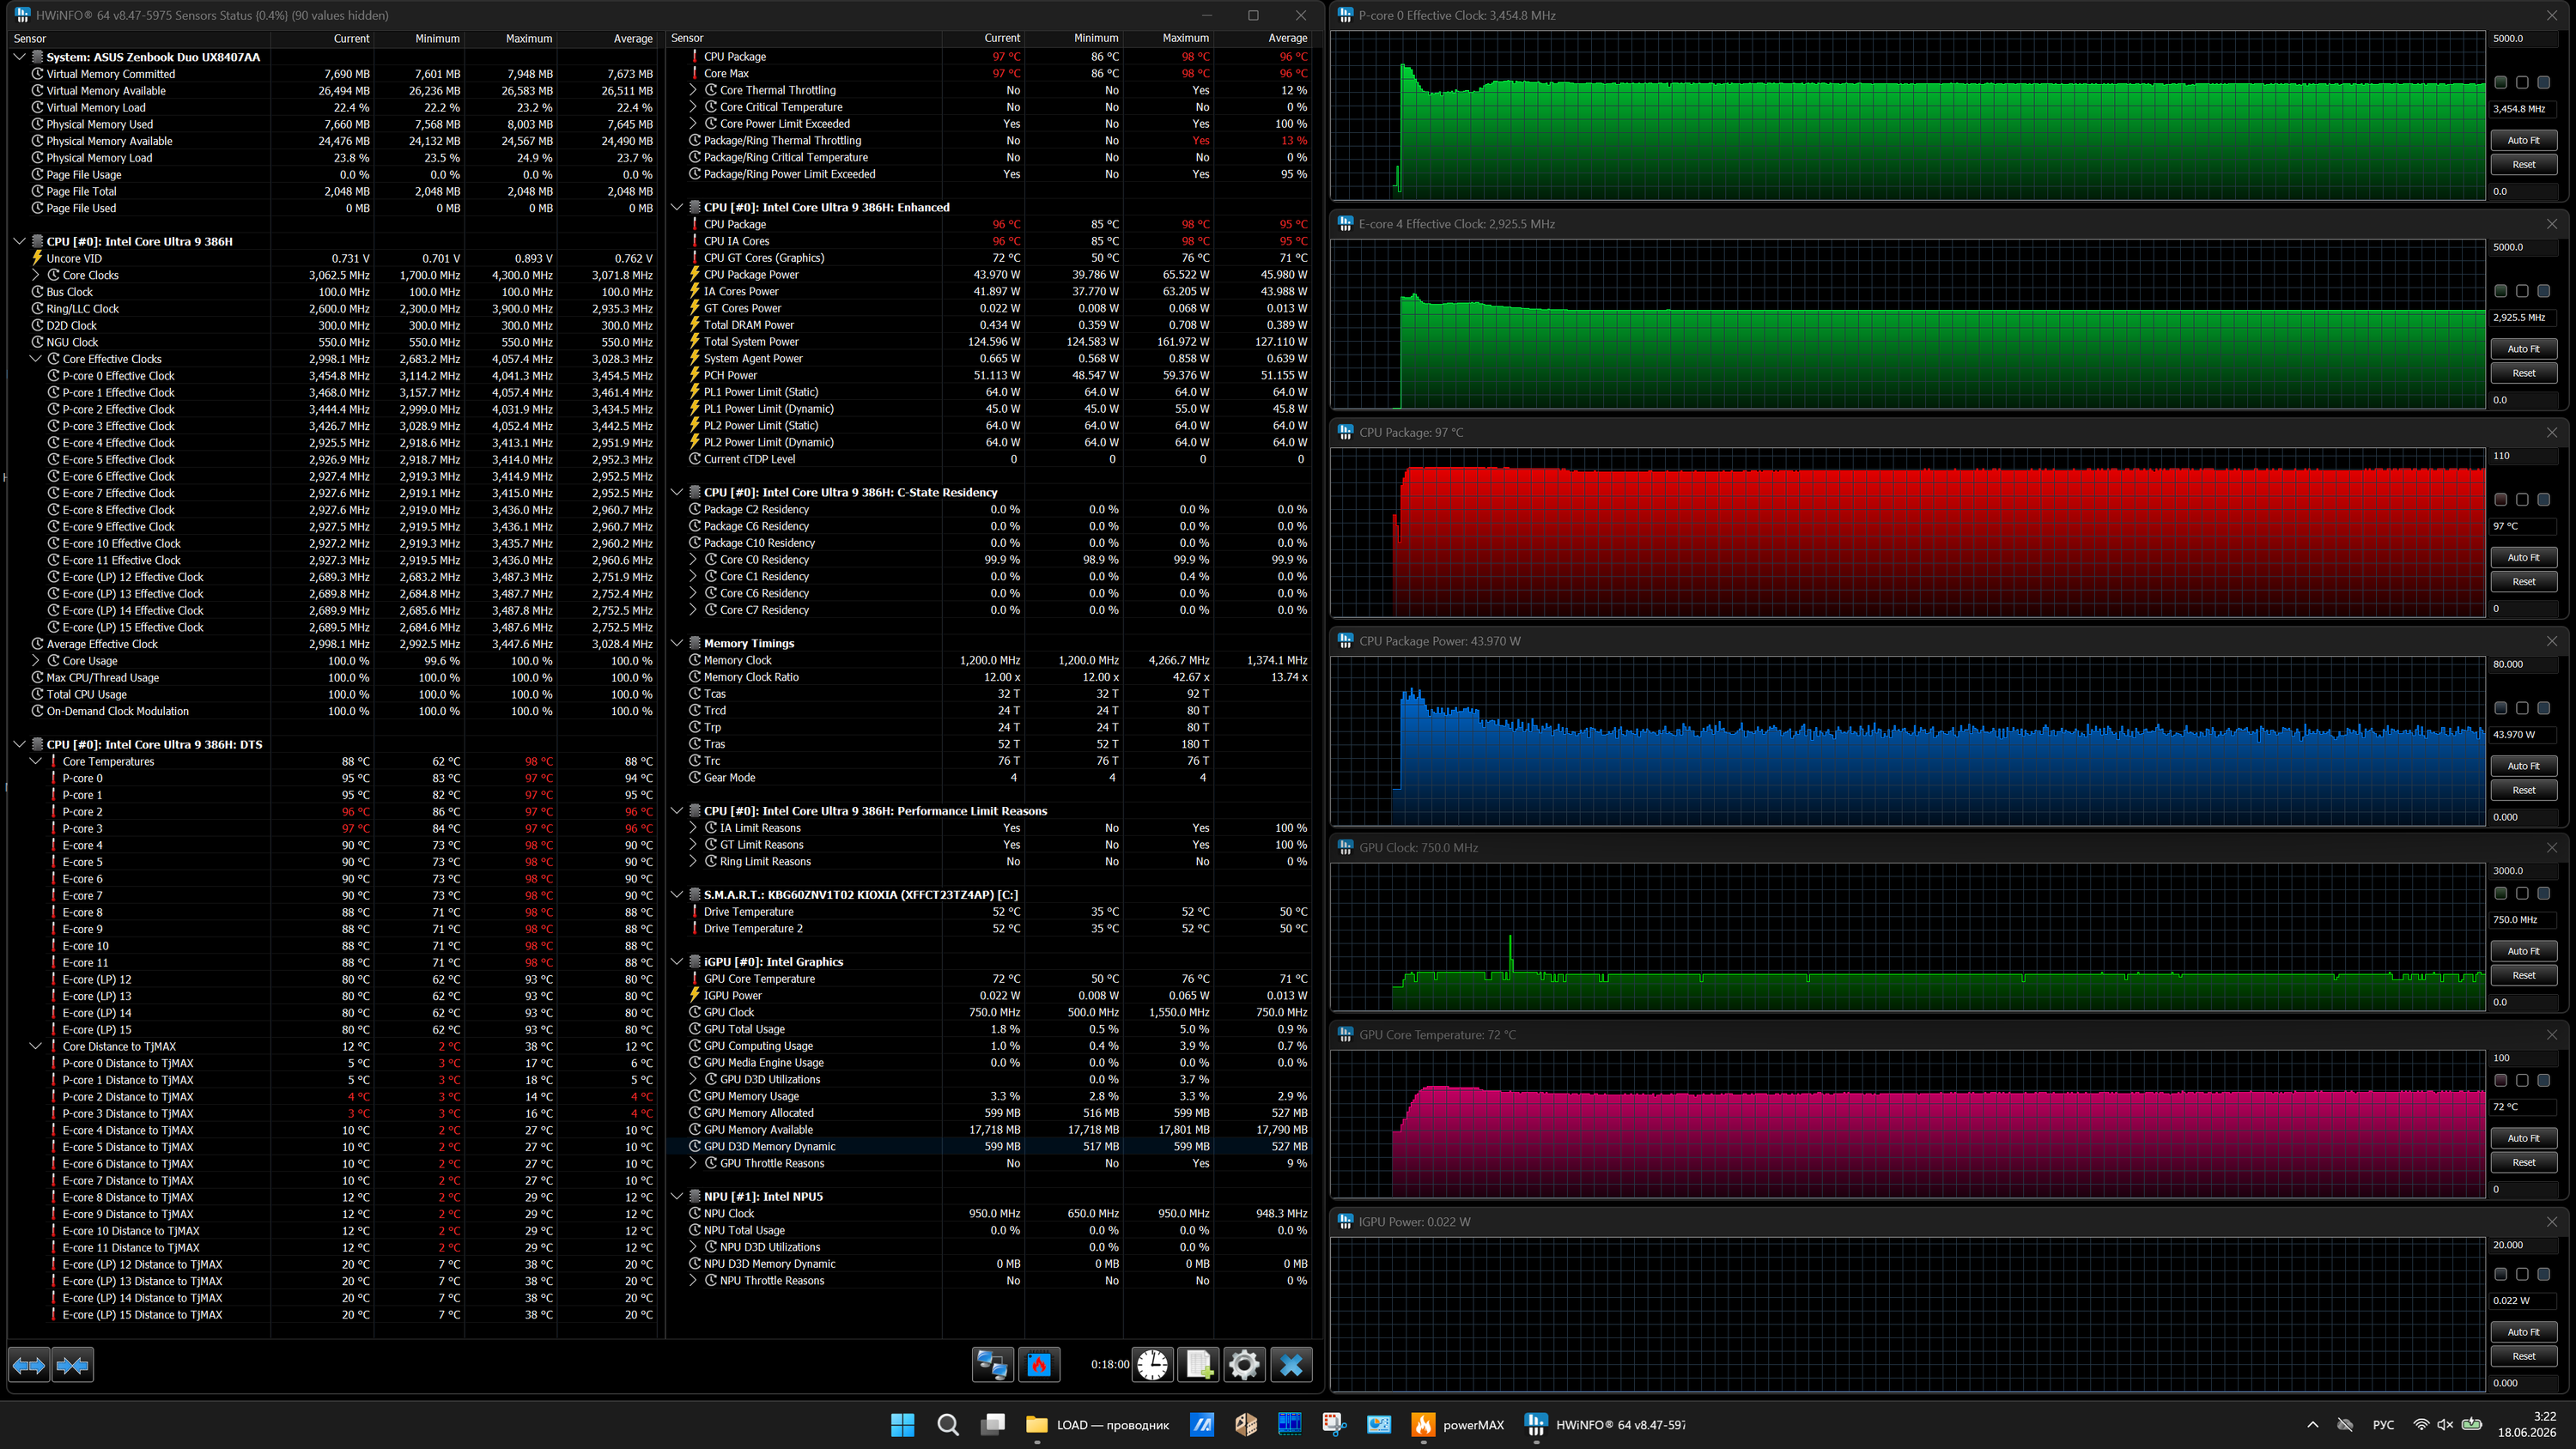Pick the green swatch in P-core 0 graph

tap(2500, 82)
